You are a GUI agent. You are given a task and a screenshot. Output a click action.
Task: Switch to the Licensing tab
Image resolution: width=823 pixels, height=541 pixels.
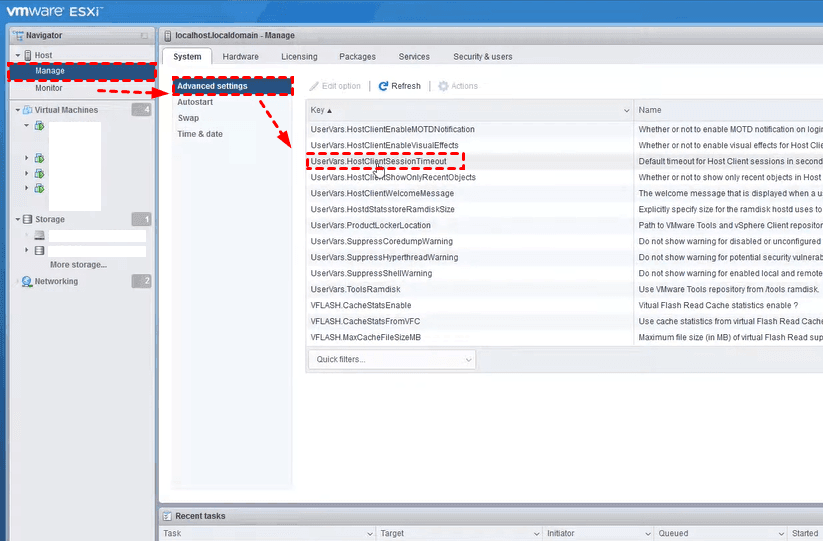(299, 57)
